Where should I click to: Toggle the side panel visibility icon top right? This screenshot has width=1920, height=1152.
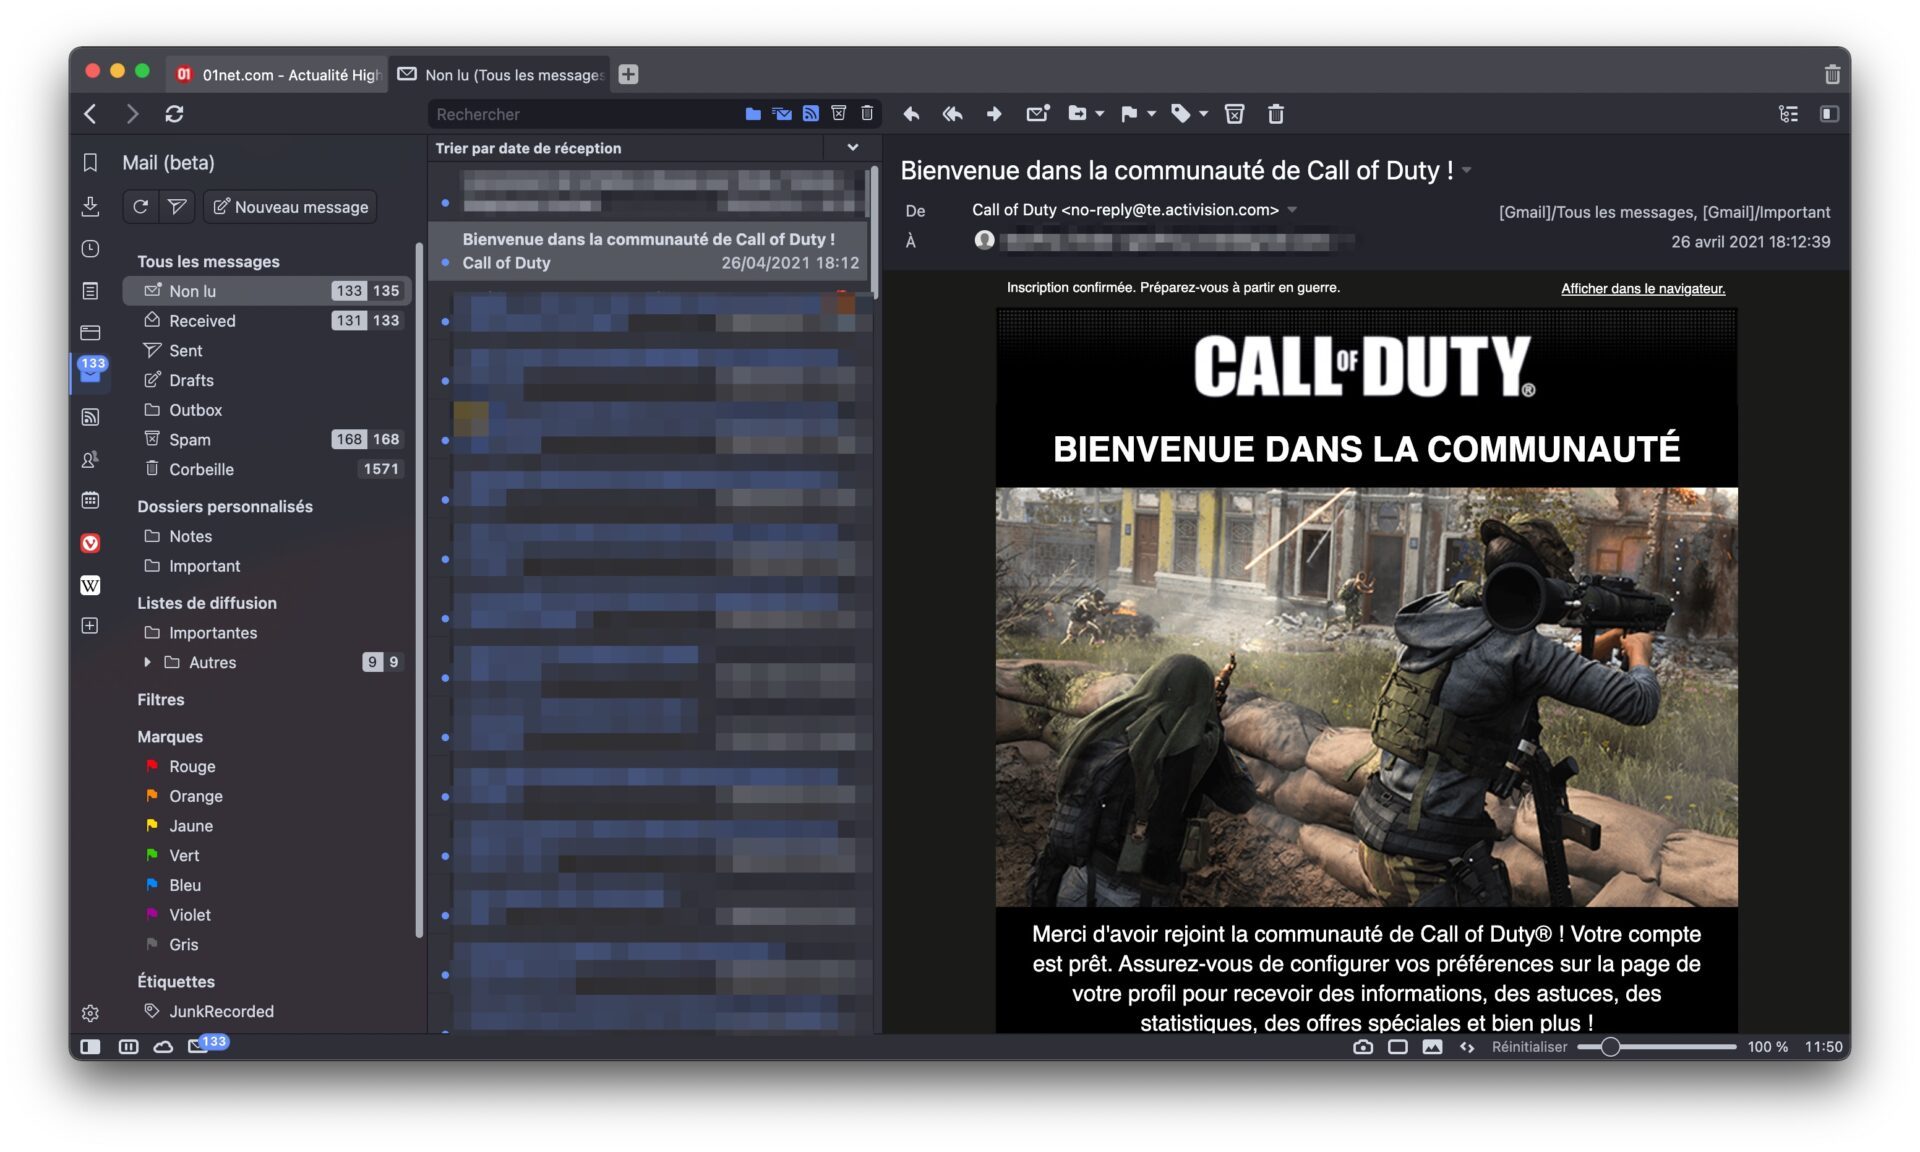point(1829,114)
